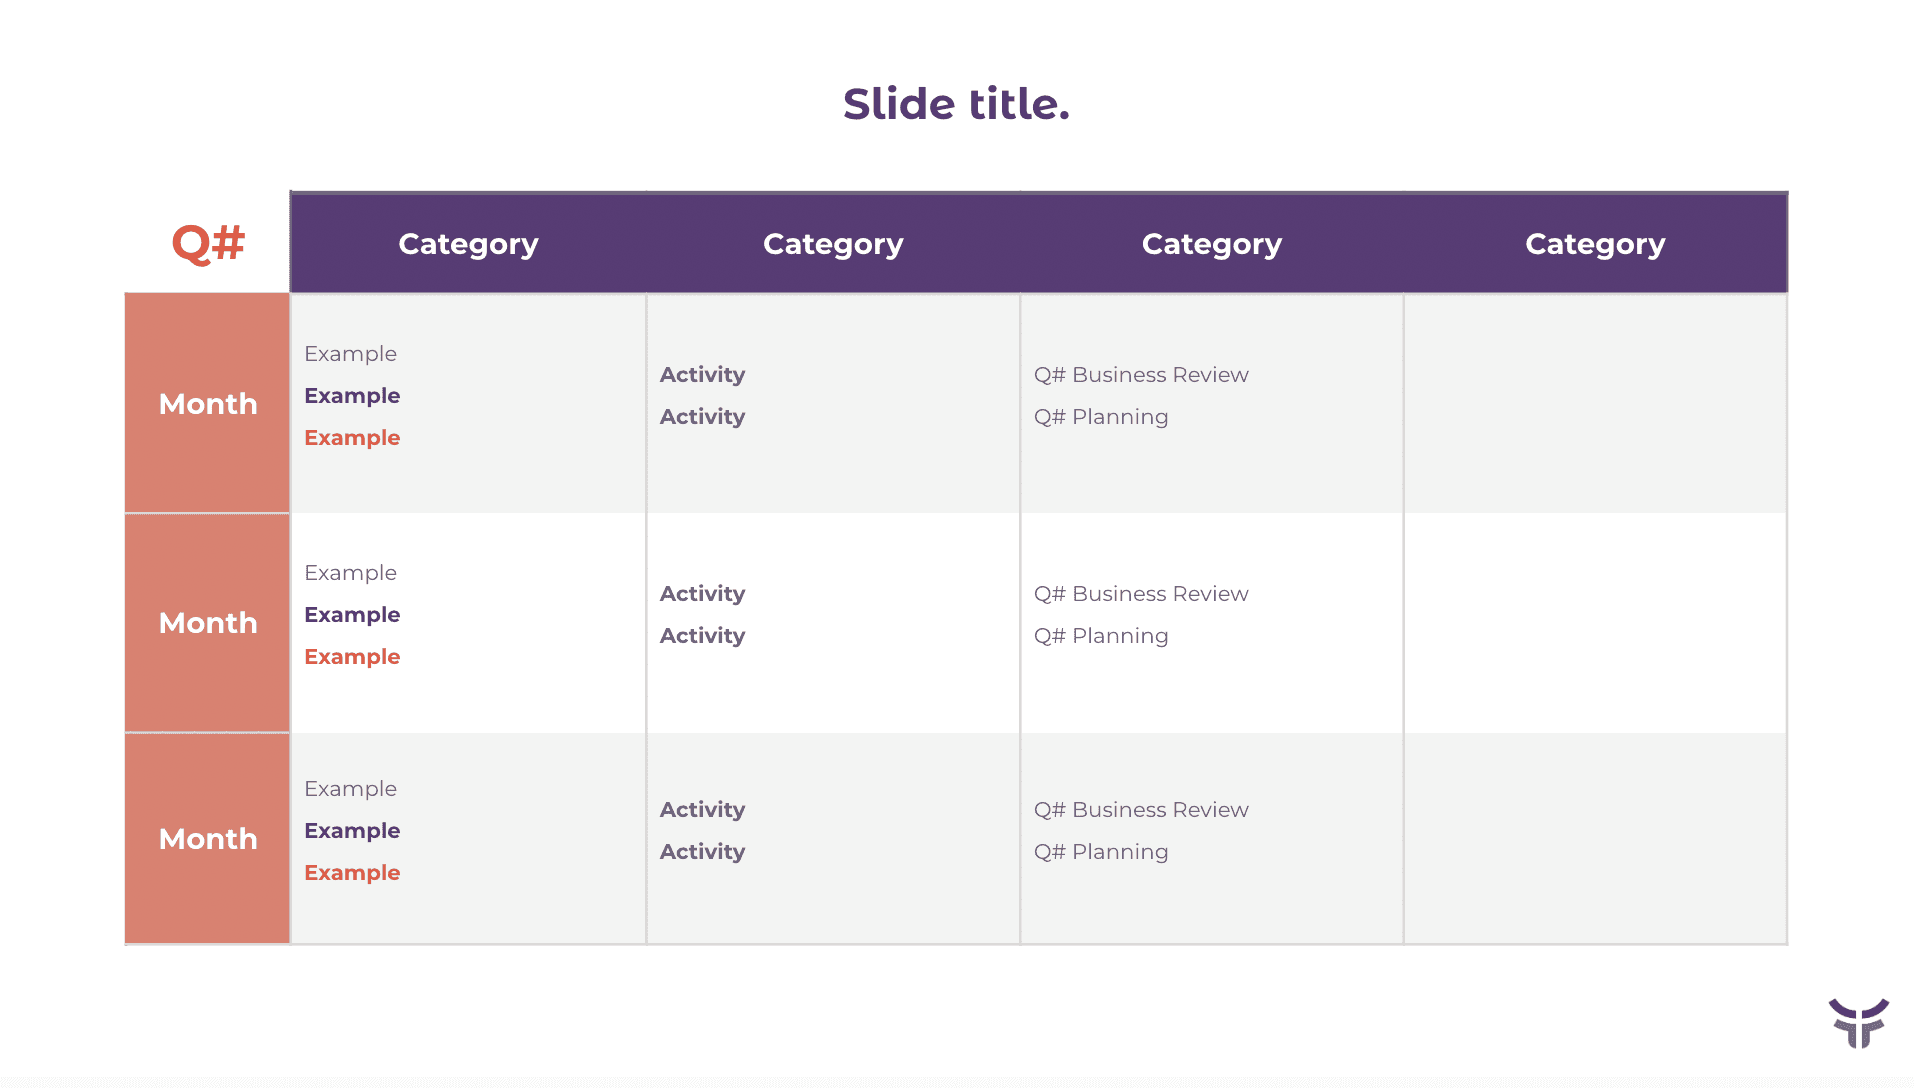Select the middle Month row header
Viewport: 1914px width, 1088px height.
point(208,623)
